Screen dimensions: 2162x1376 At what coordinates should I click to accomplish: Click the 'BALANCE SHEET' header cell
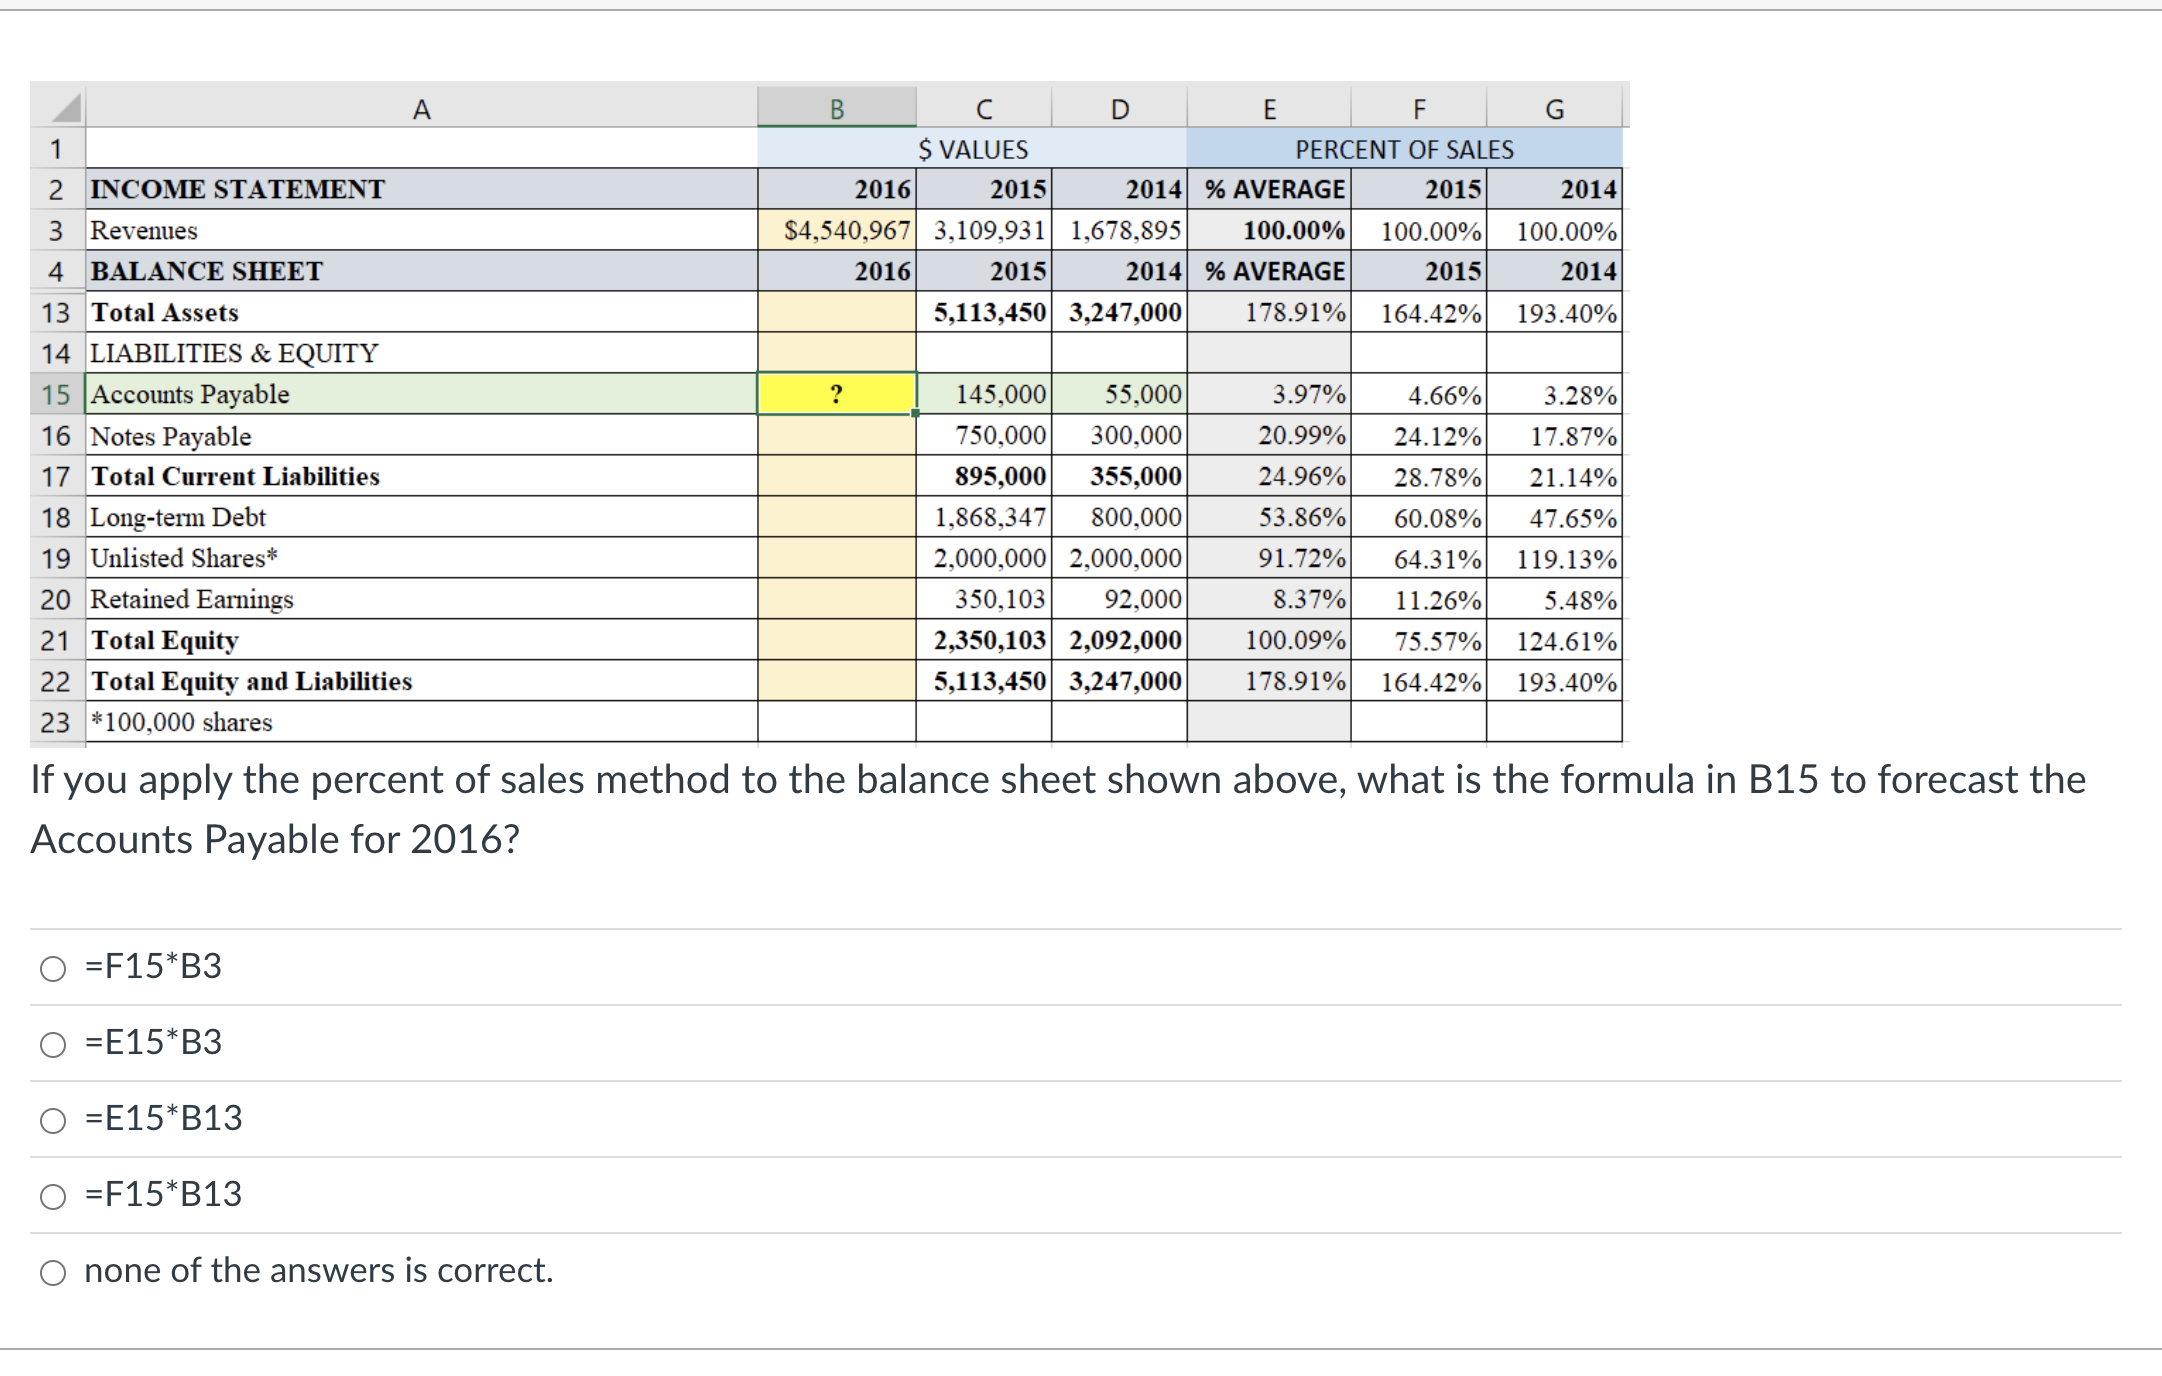421,271
